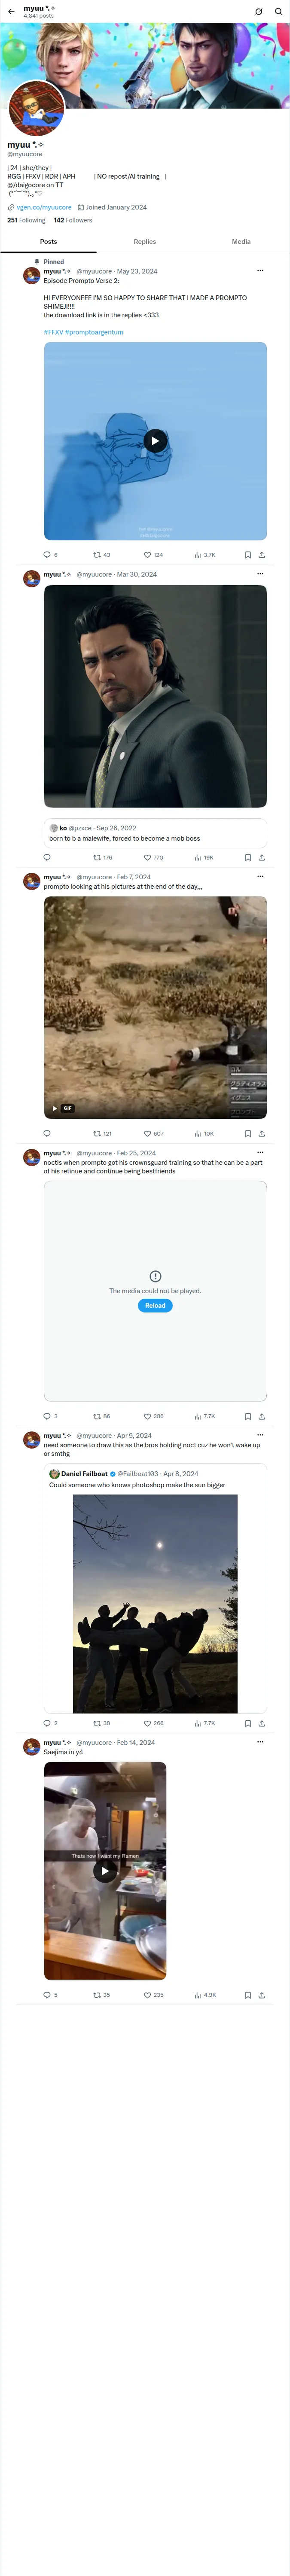The height and width of the screenshot is (2576, 290).
Task: View analytics of Feb 25 post
Action: pyautogui.click(x=204, y=1416)
